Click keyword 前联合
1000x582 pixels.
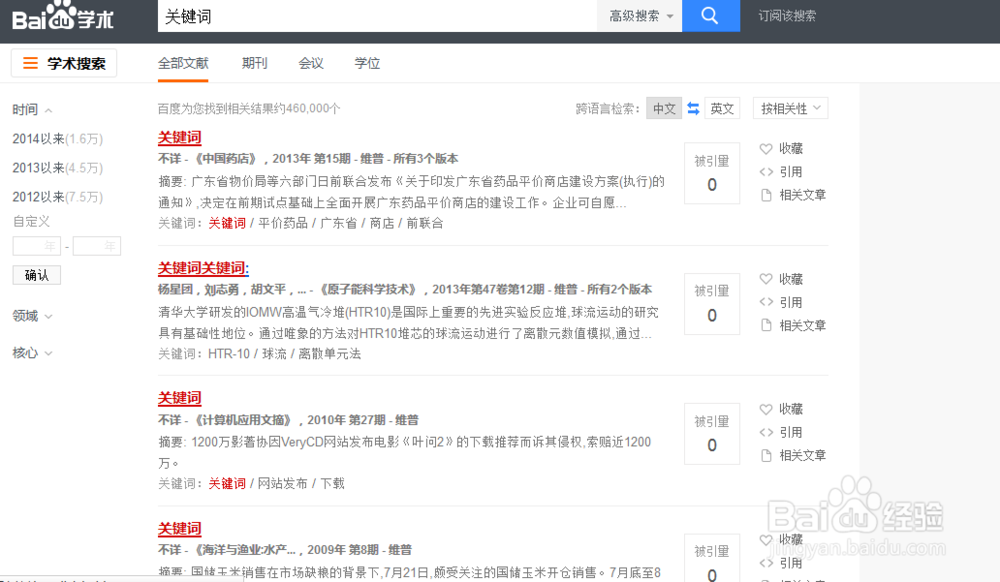[425, 223]
